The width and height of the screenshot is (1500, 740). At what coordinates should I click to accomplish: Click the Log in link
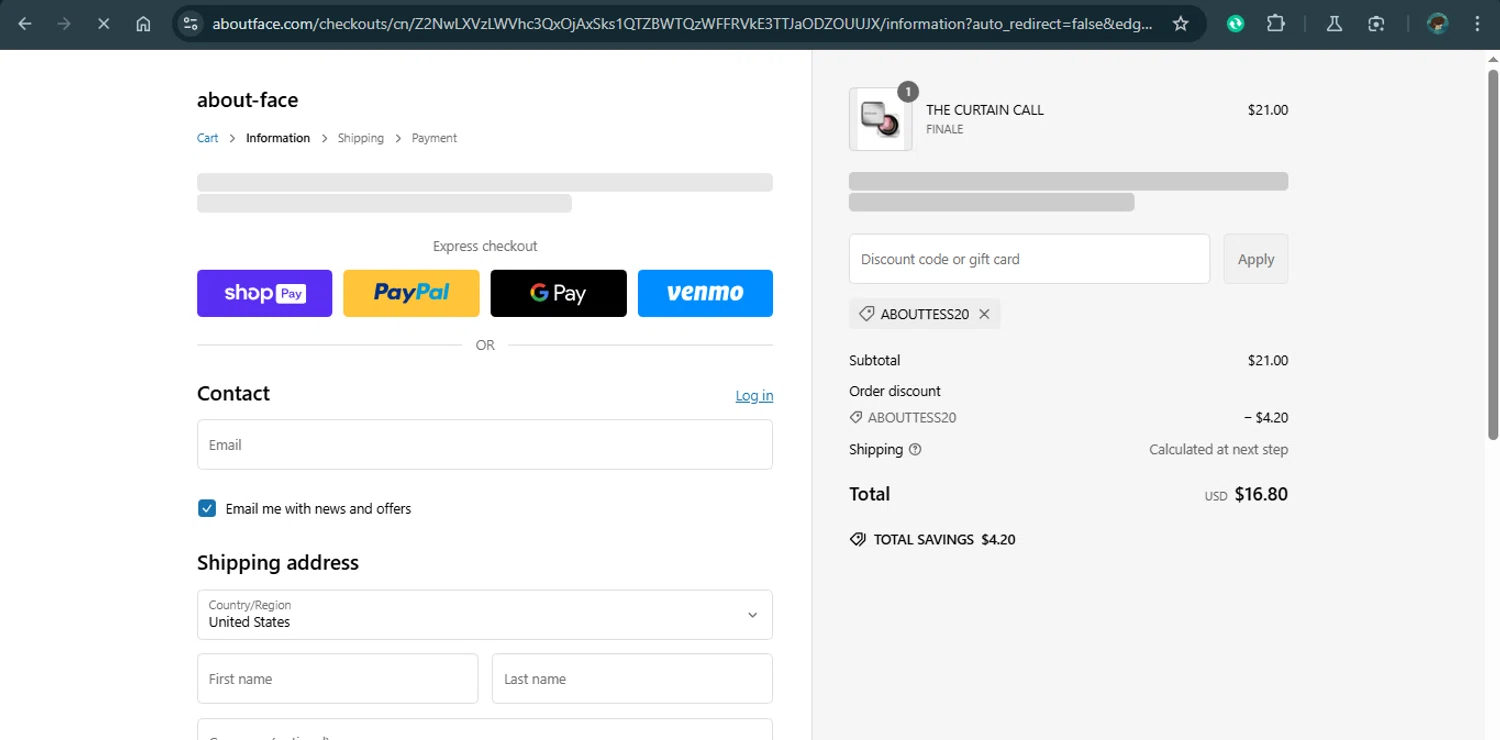point(754,396)
